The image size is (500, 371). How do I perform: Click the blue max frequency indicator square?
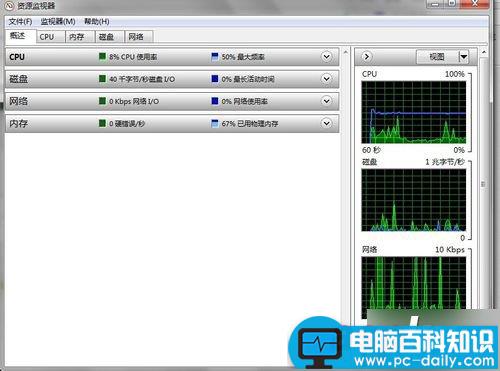pos(215,56)
